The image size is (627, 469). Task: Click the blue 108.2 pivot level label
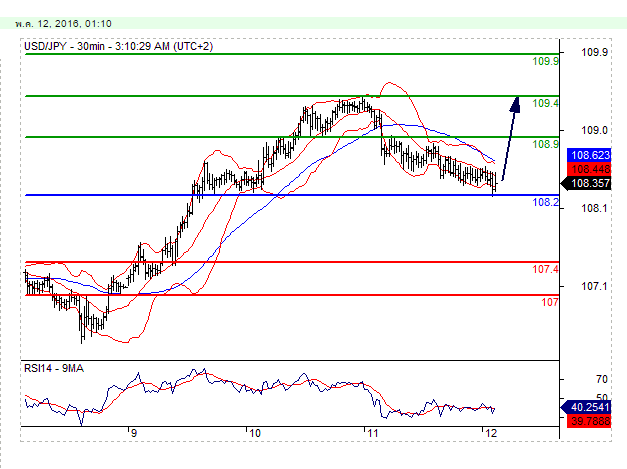[x=545, y=202]
